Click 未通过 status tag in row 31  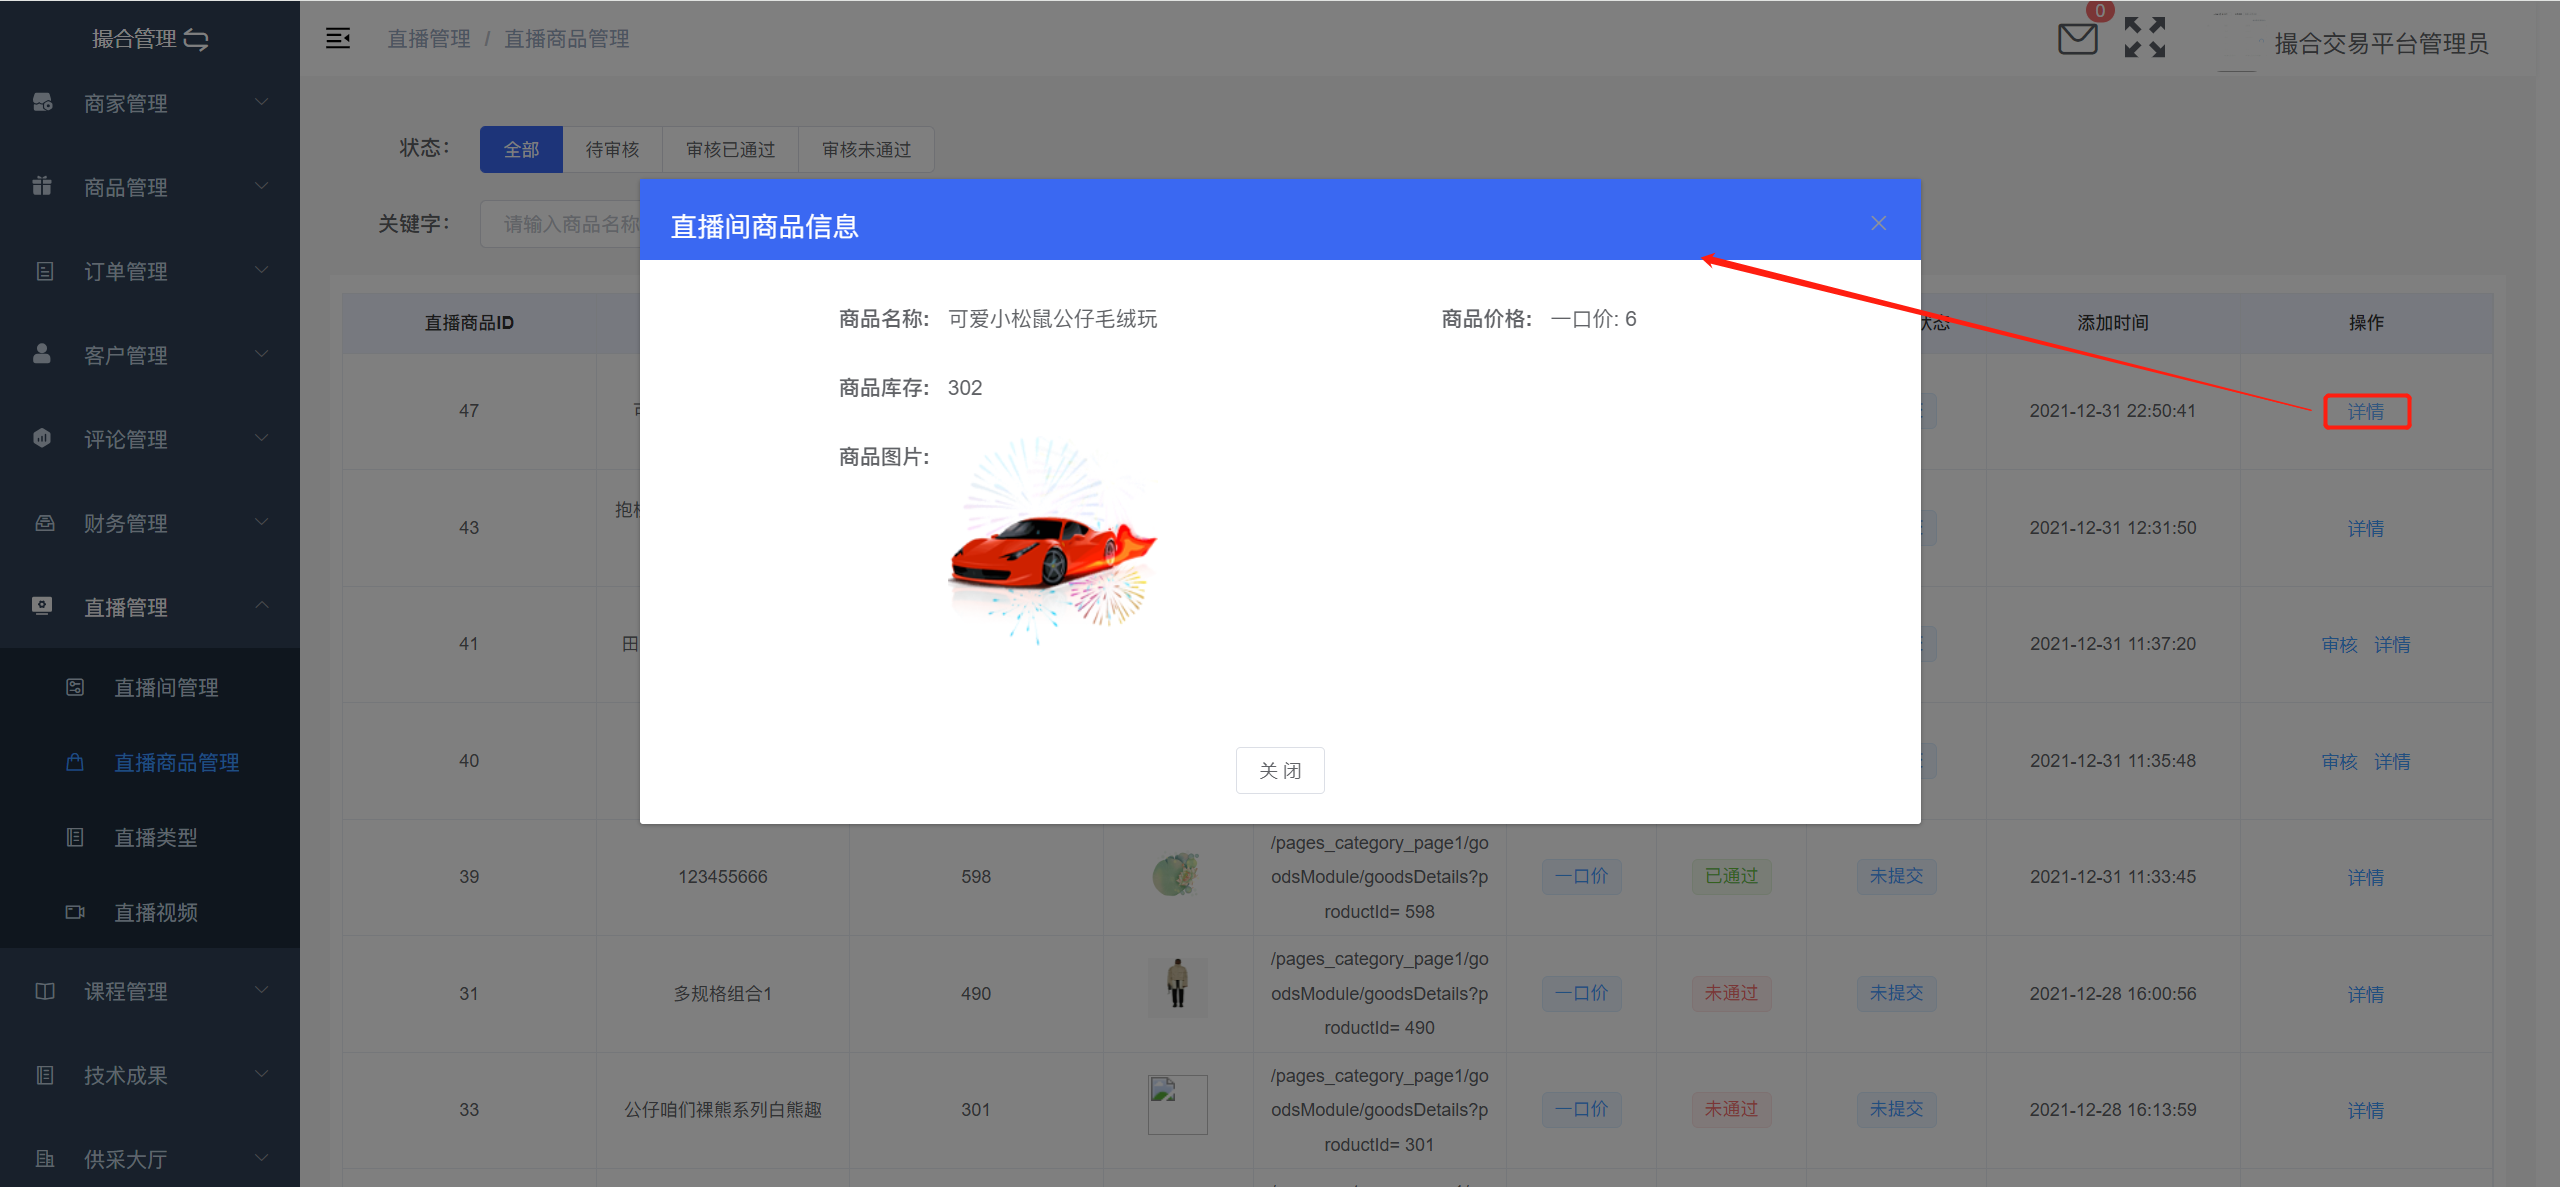point(1731,993)
